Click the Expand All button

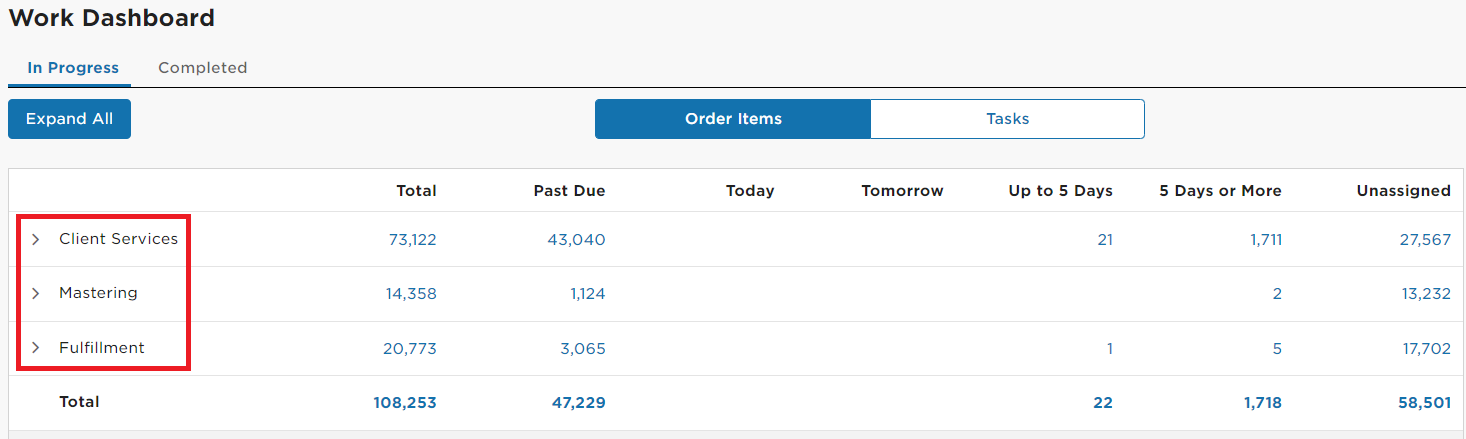tap(69, 119)
